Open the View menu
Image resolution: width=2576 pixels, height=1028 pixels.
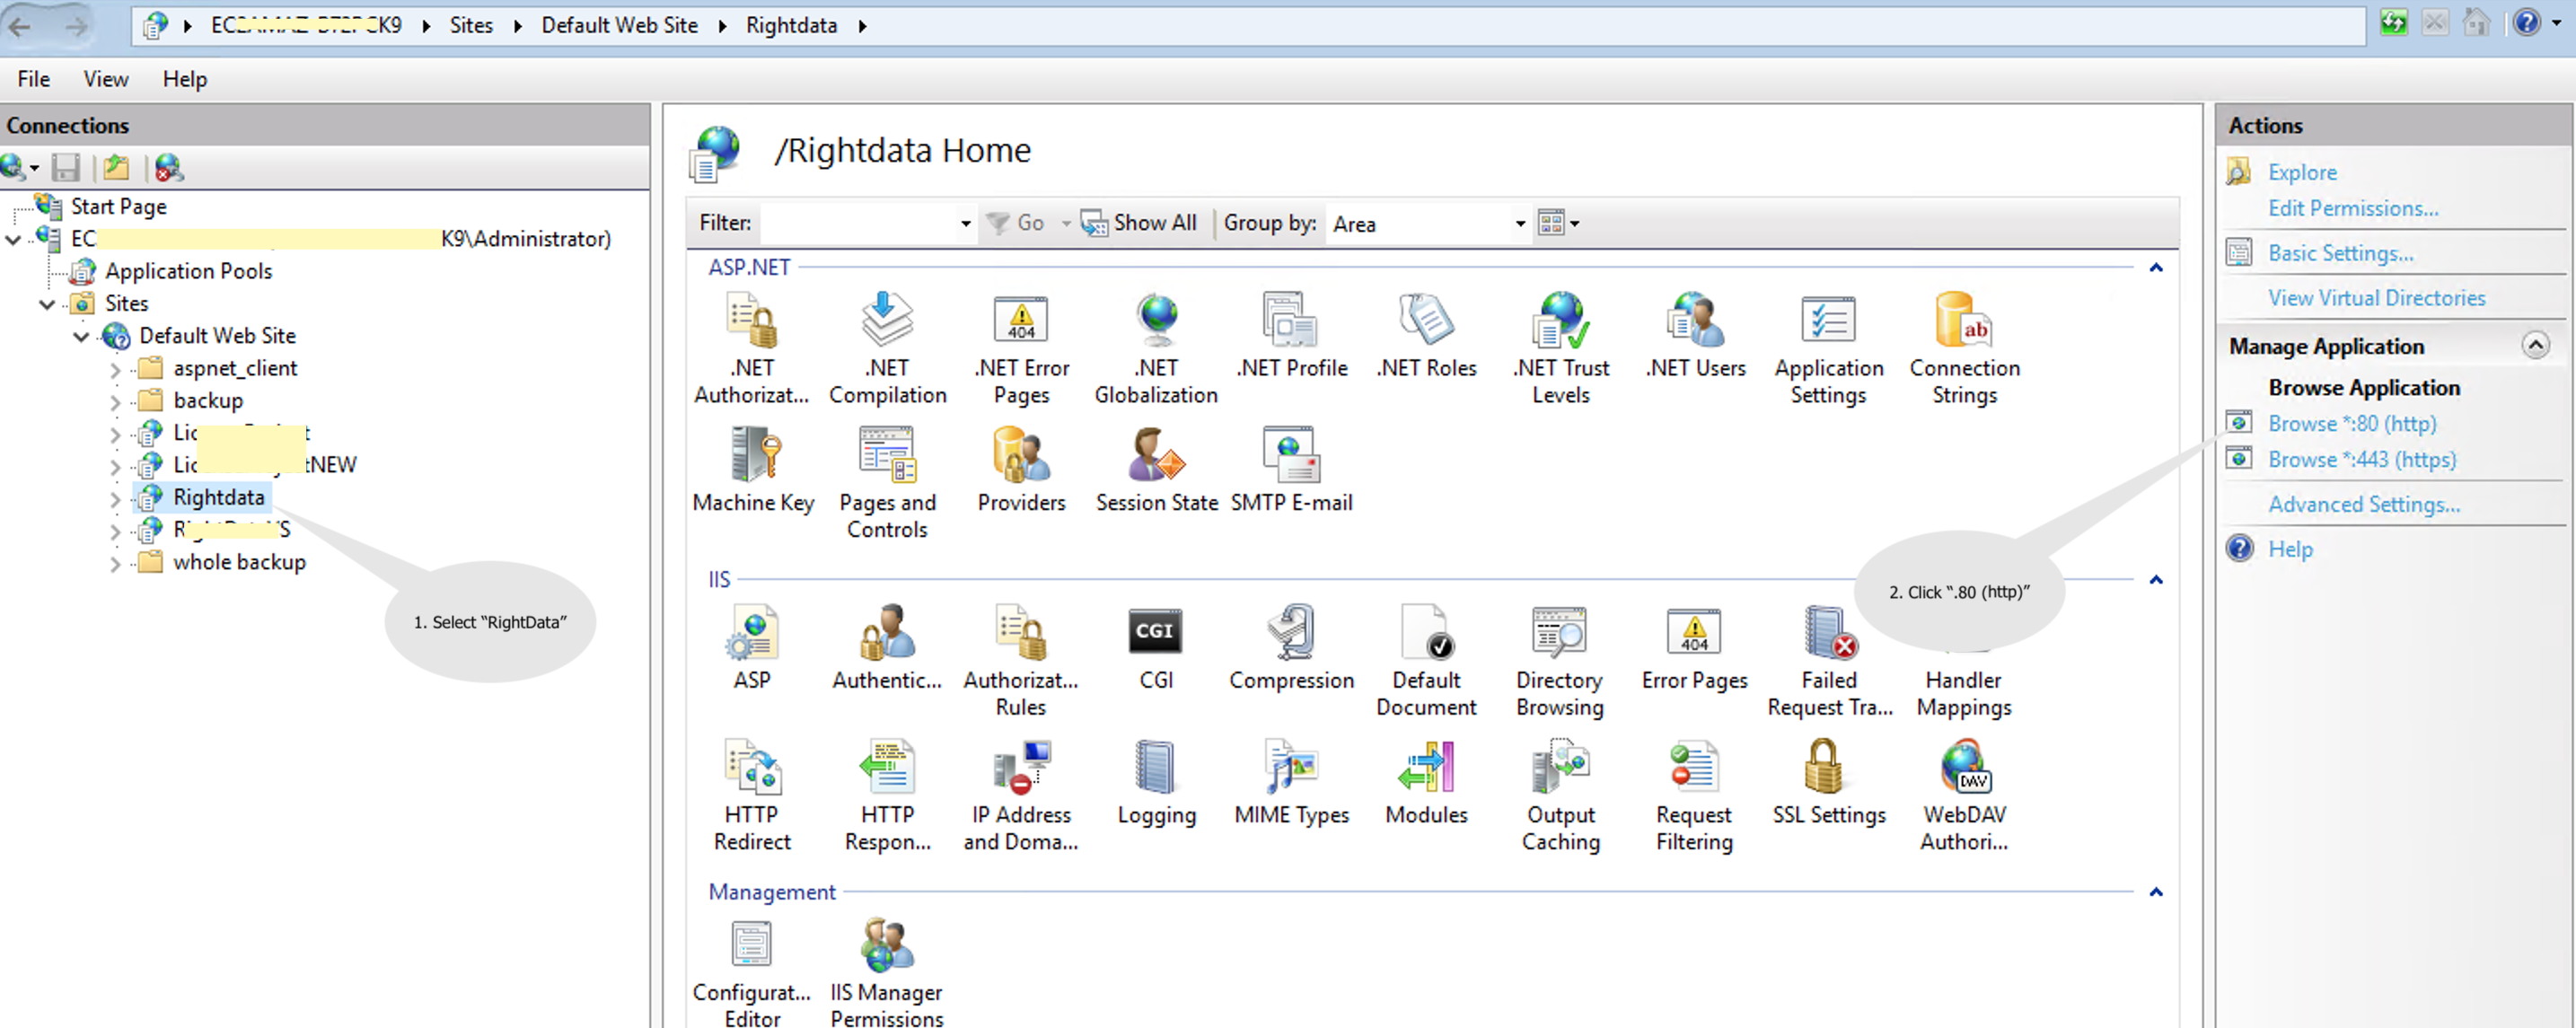105,79
